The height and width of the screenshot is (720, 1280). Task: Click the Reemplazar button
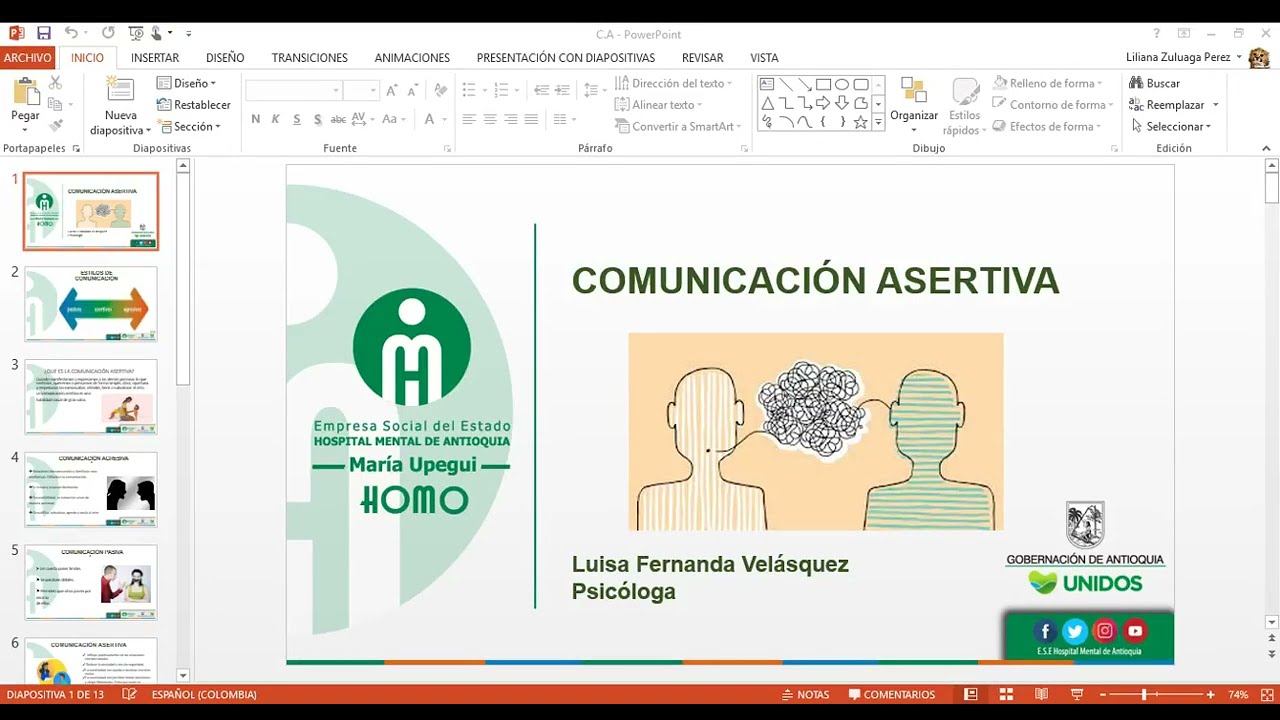(x=1167, y=105)
